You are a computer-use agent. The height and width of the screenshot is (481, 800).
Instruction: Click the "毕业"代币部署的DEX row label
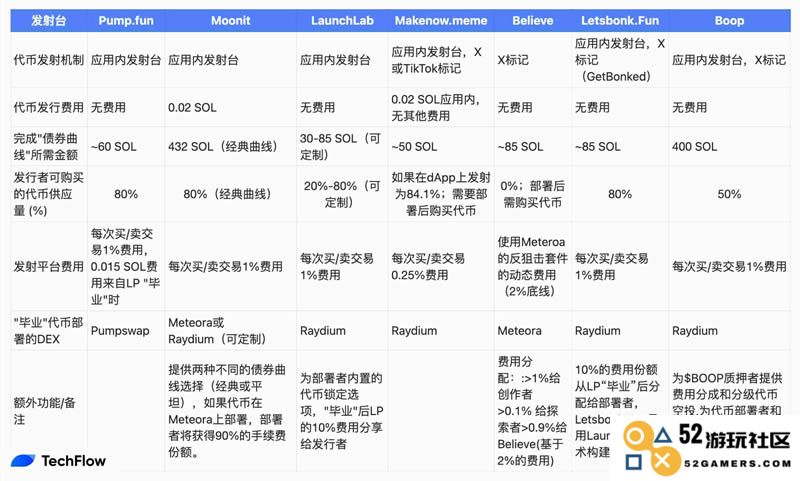[x=48, y=331]
